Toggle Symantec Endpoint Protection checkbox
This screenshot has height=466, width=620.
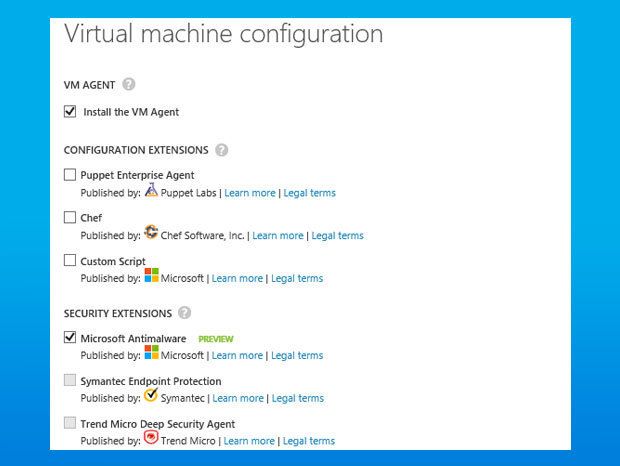[x=70, y=380]
